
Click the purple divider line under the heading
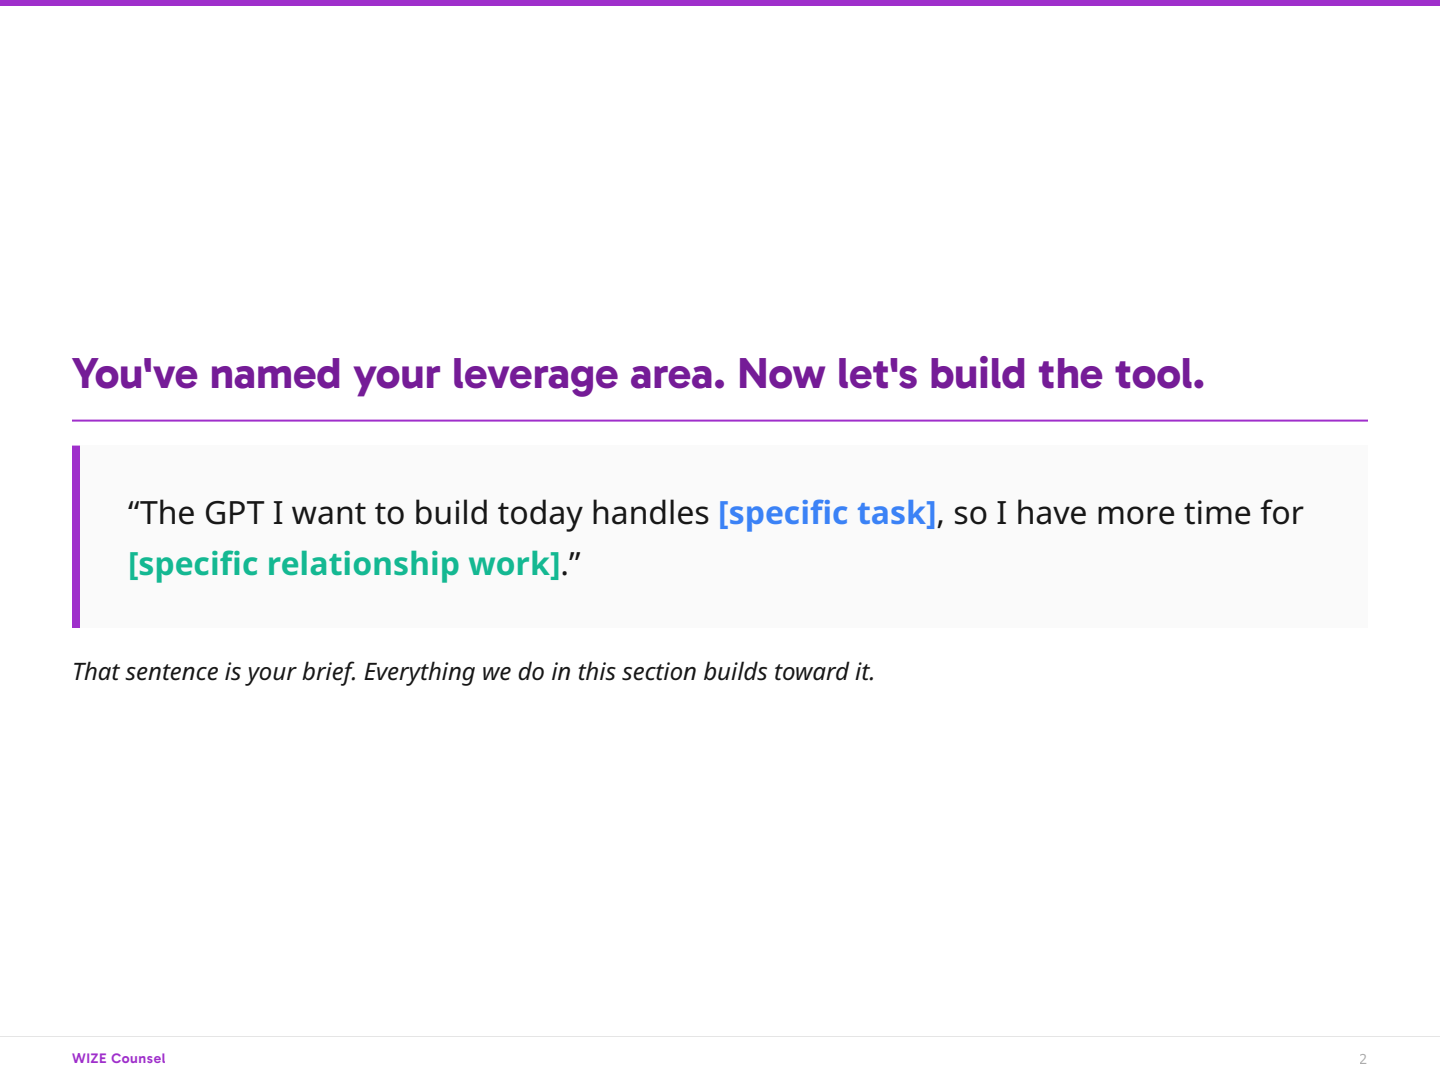[x=720, y=421]
